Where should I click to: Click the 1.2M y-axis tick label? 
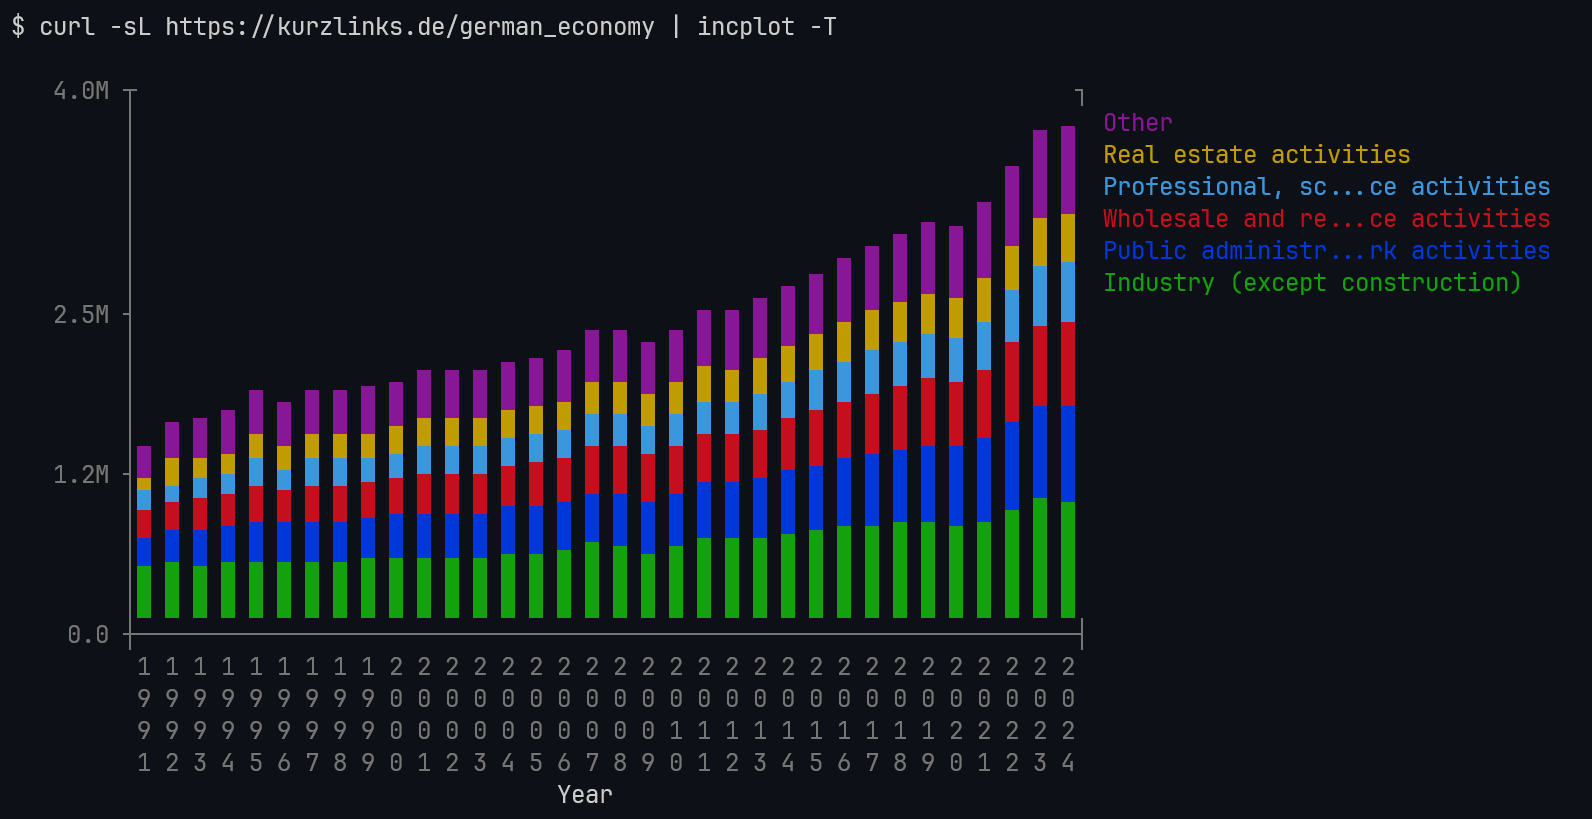pos(81,475)
